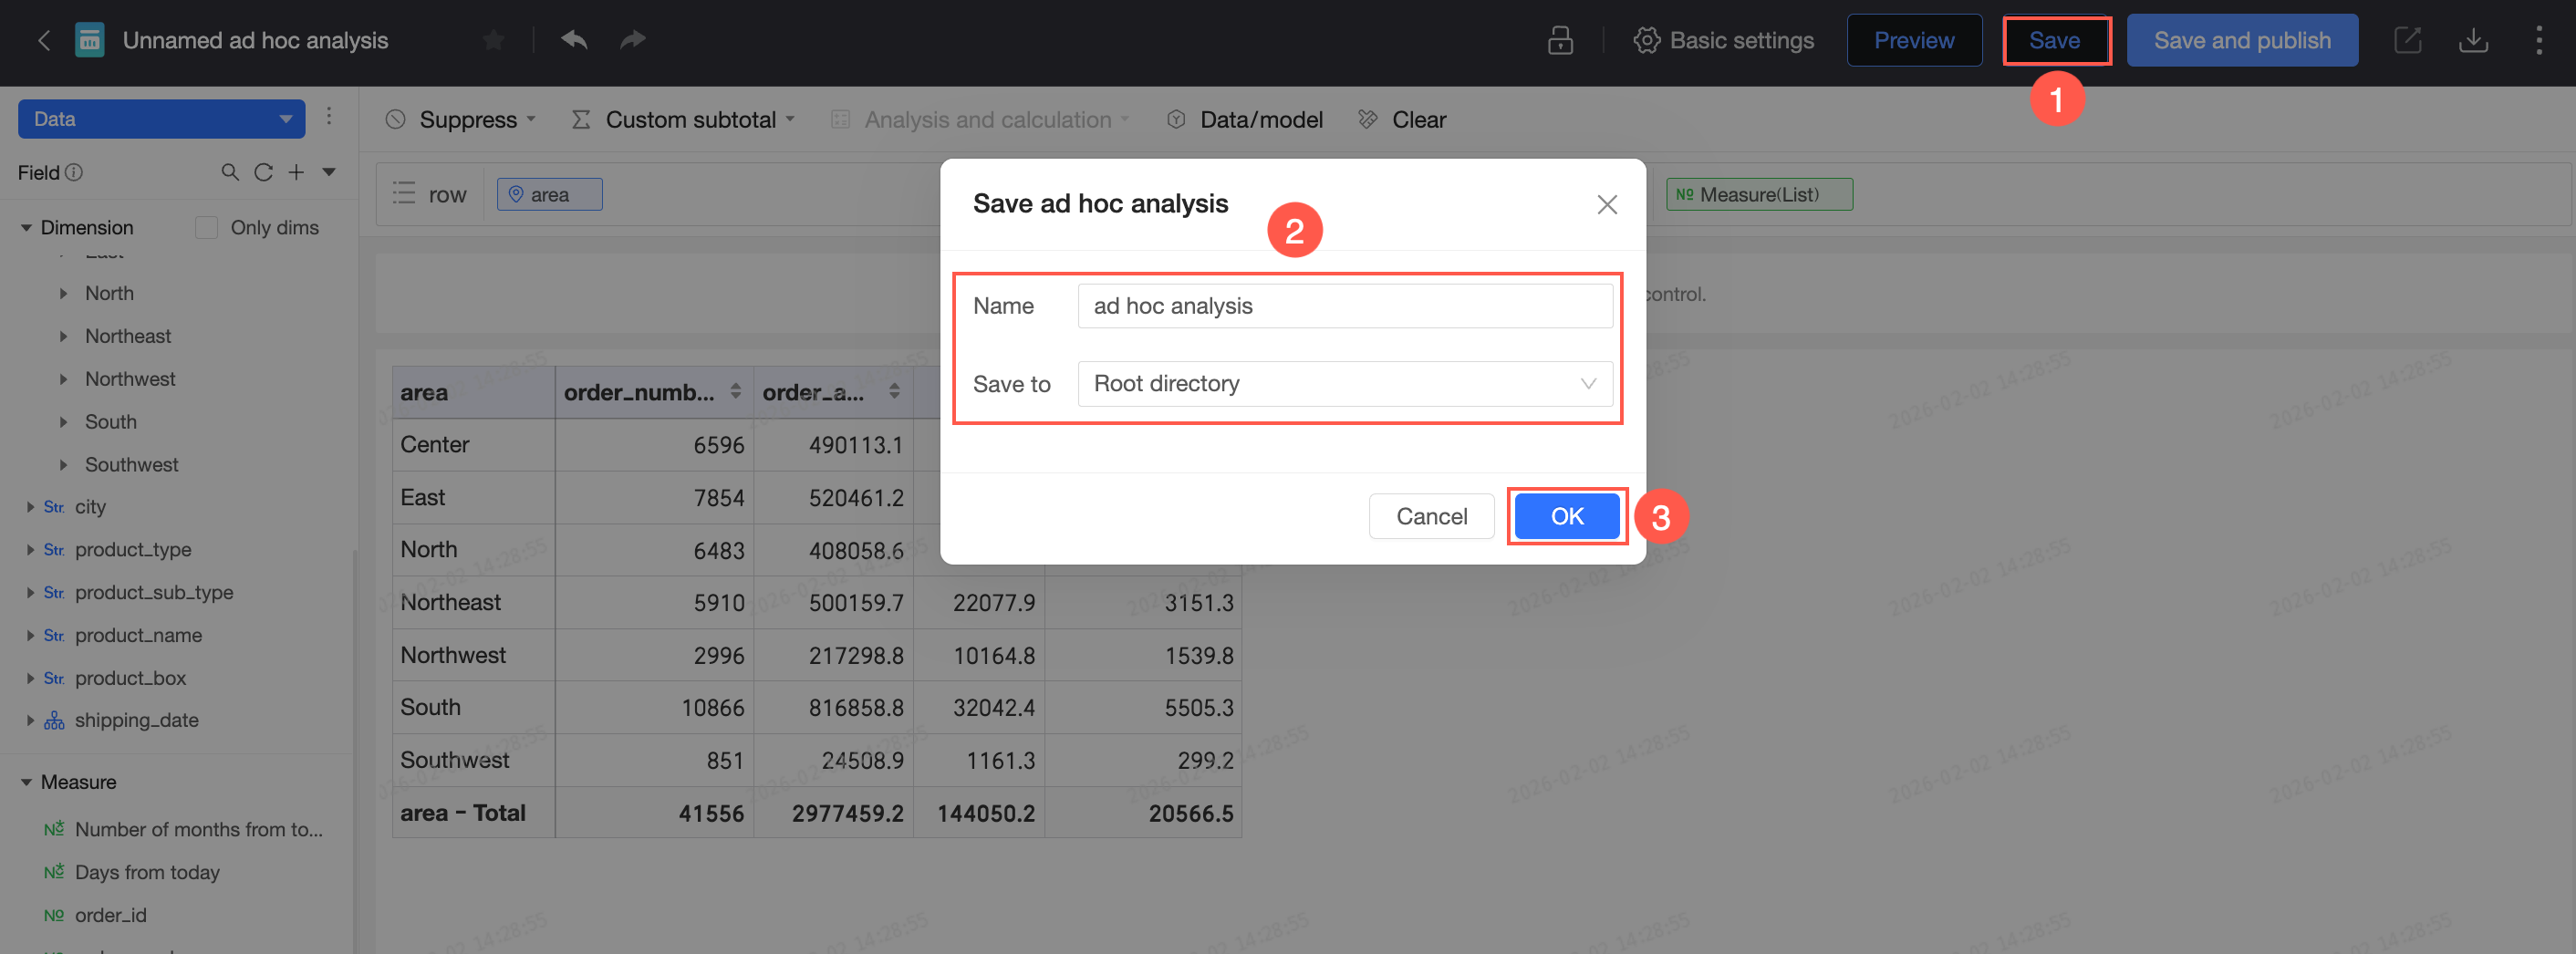Click the Suppress circle icon
The width and height of the screenshot is (2576, 954).
(395, 119)
